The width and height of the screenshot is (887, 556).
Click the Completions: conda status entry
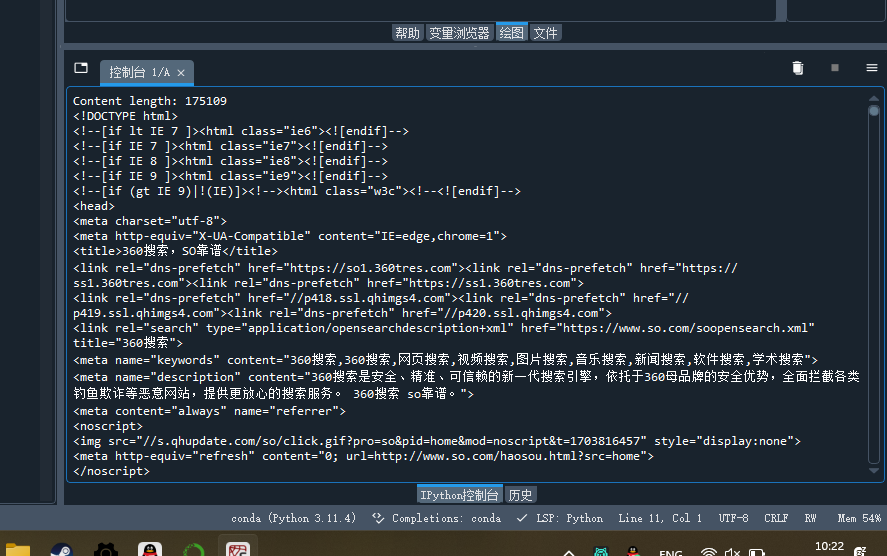coord(446,518)
